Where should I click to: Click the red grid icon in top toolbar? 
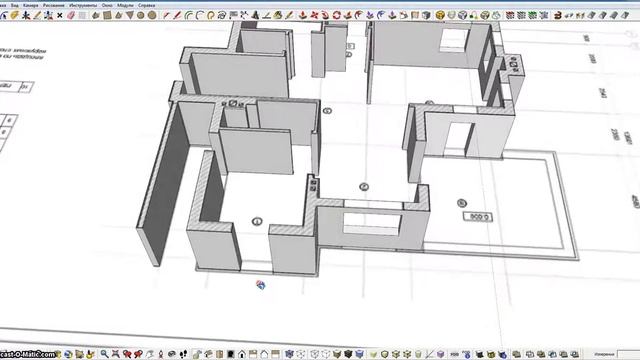tap(510, 15)
